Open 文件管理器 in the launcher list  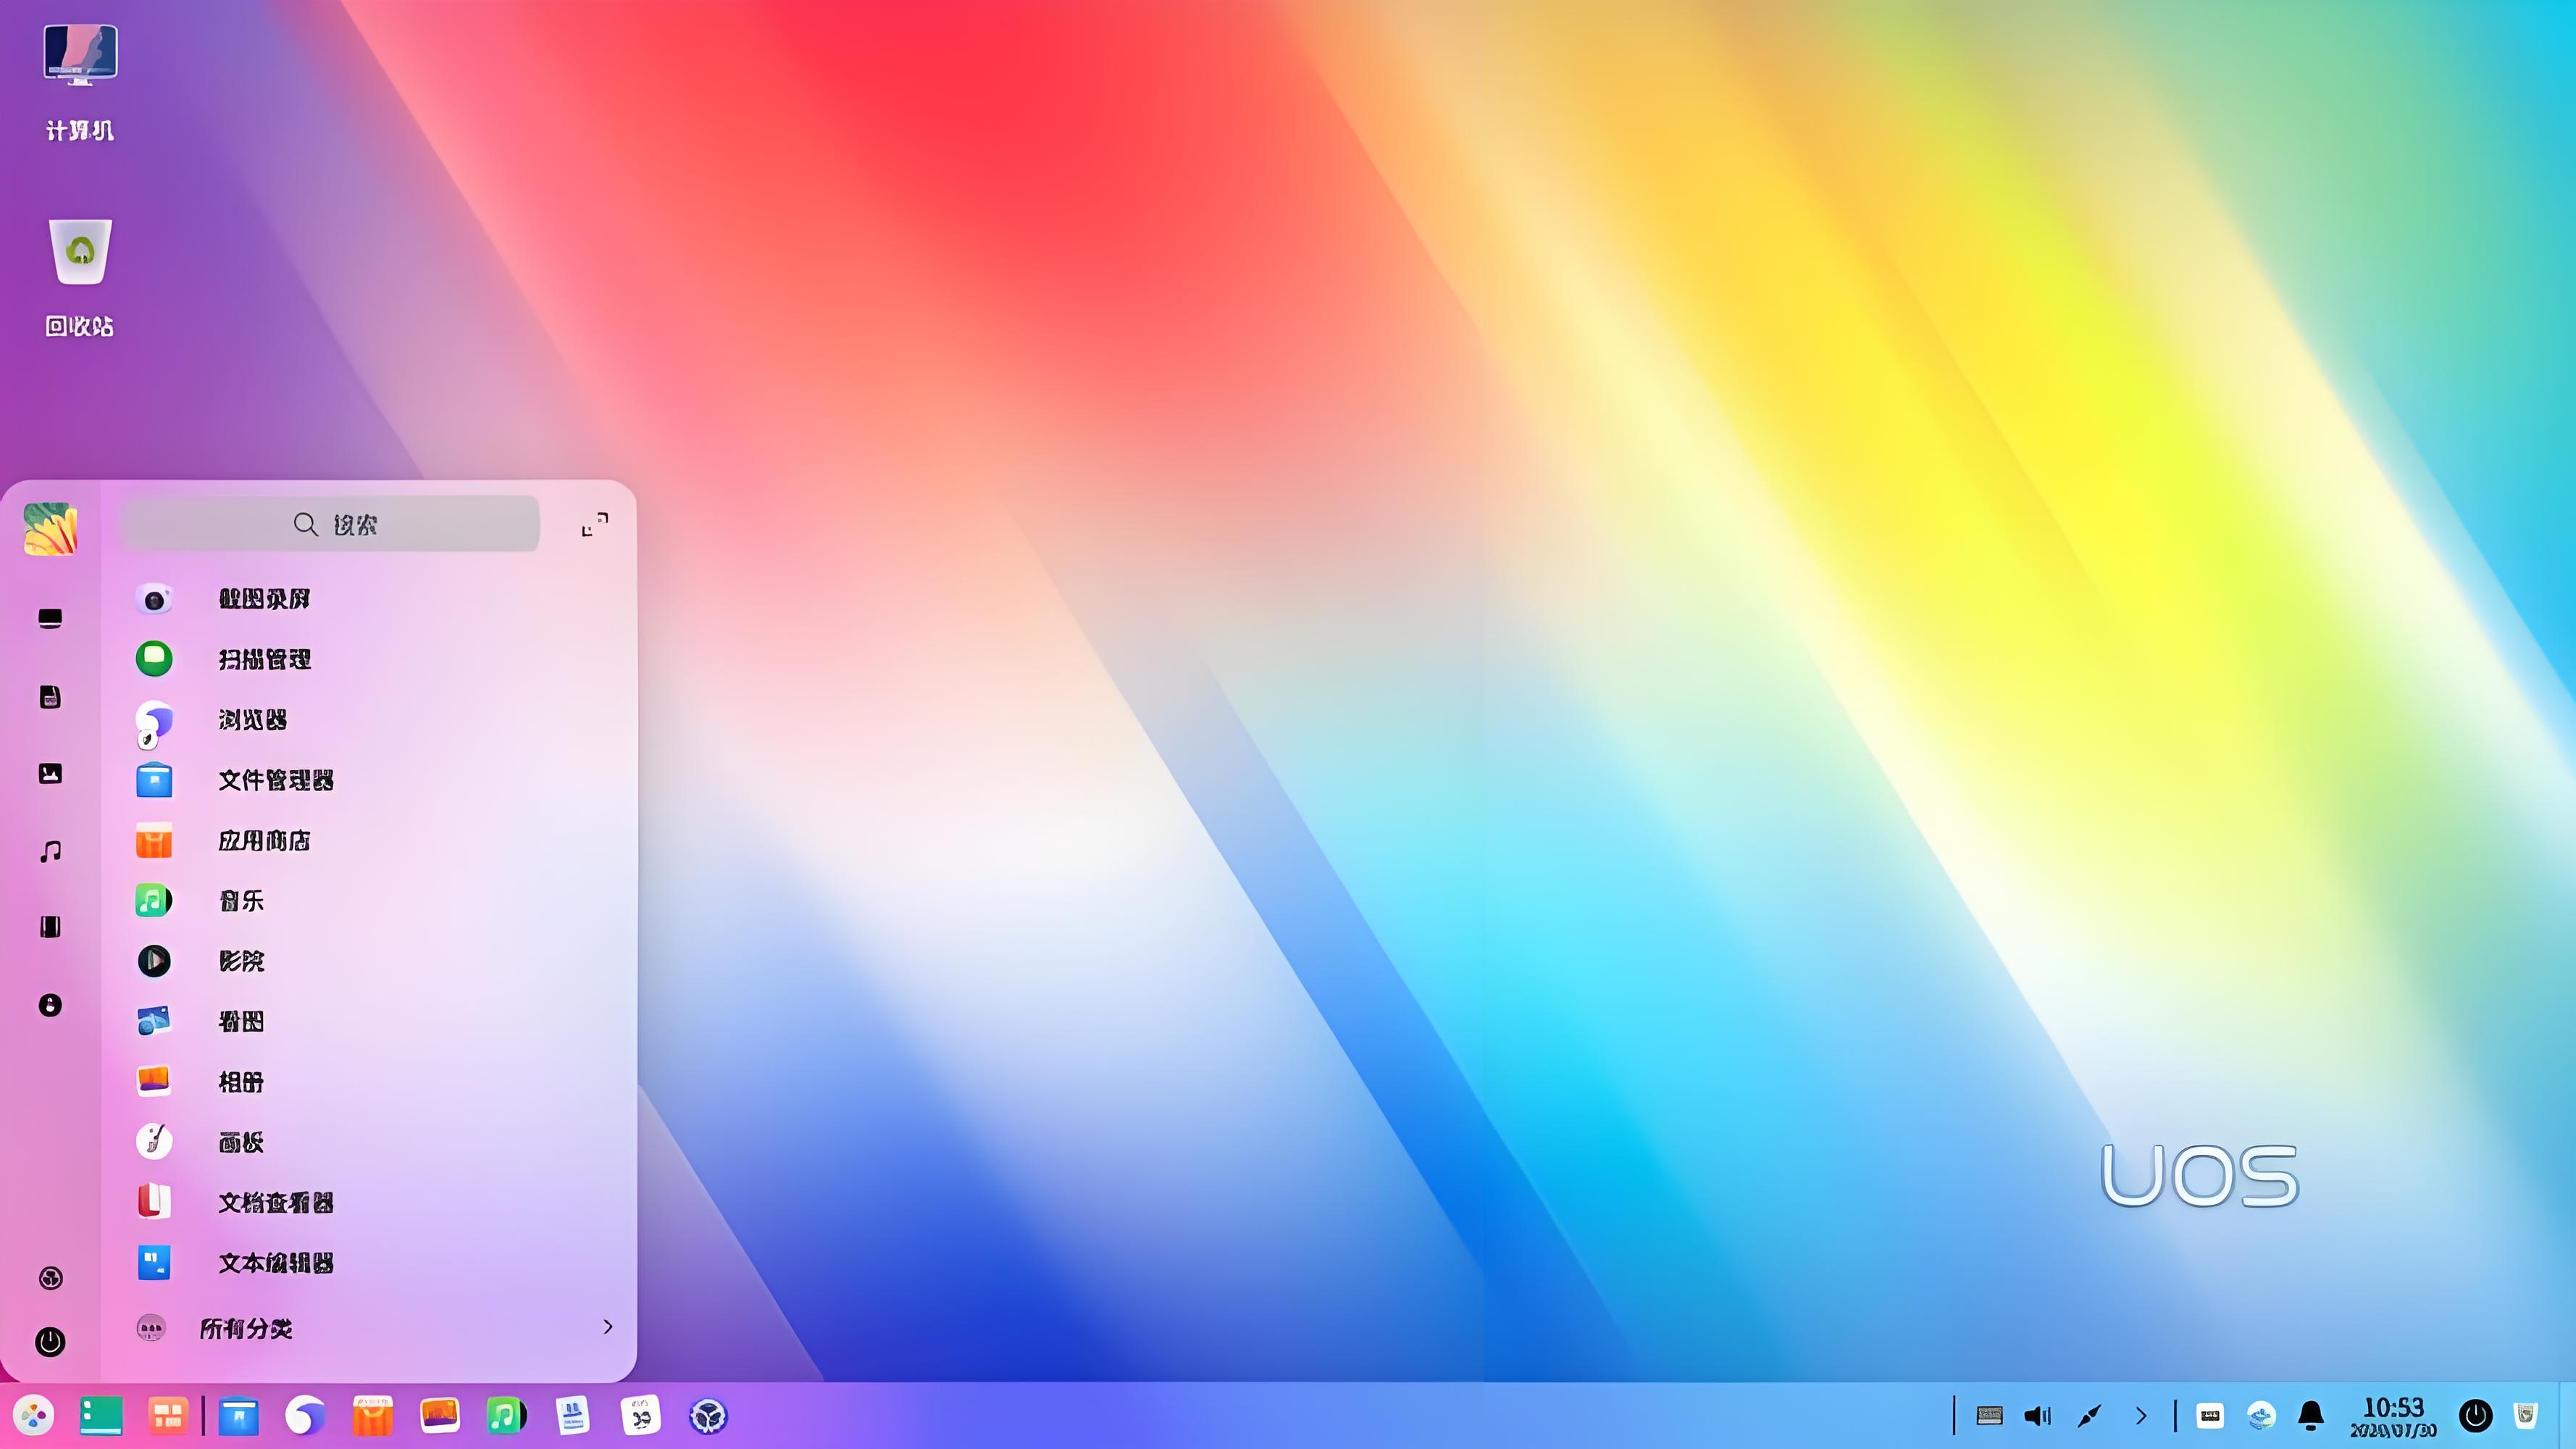click(x=370, y=780)
